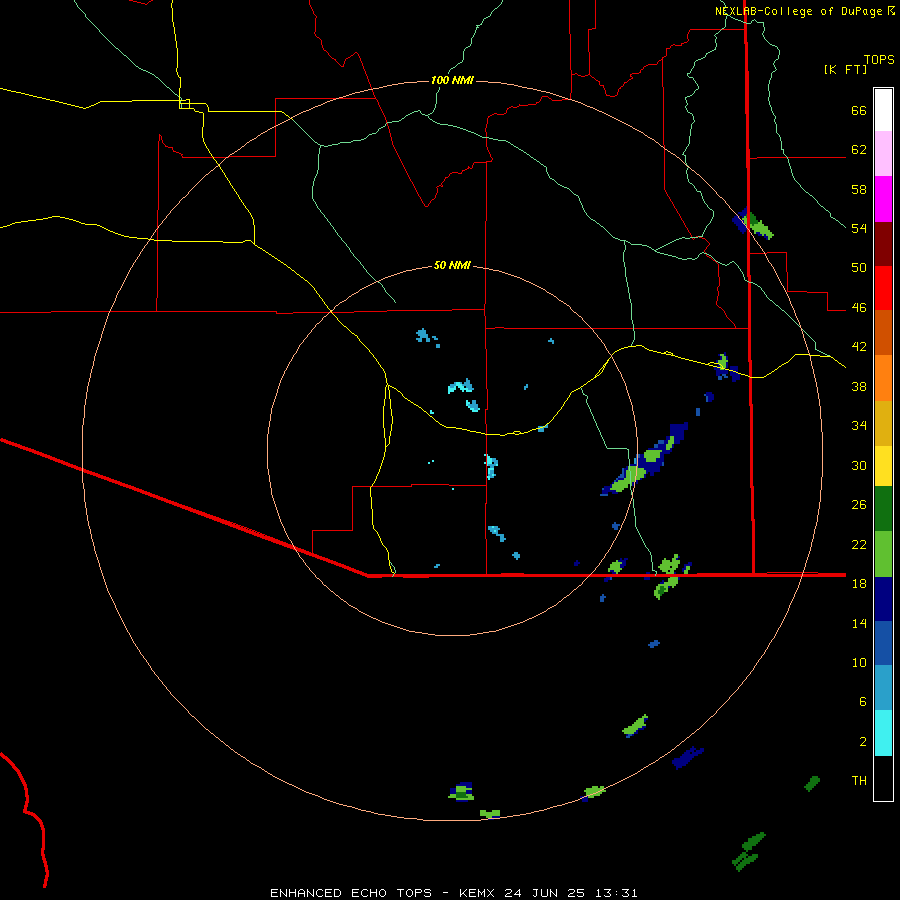
Task: Pick the cyan legend swatch
Action: pyautogui.click(x=883, y=733)
